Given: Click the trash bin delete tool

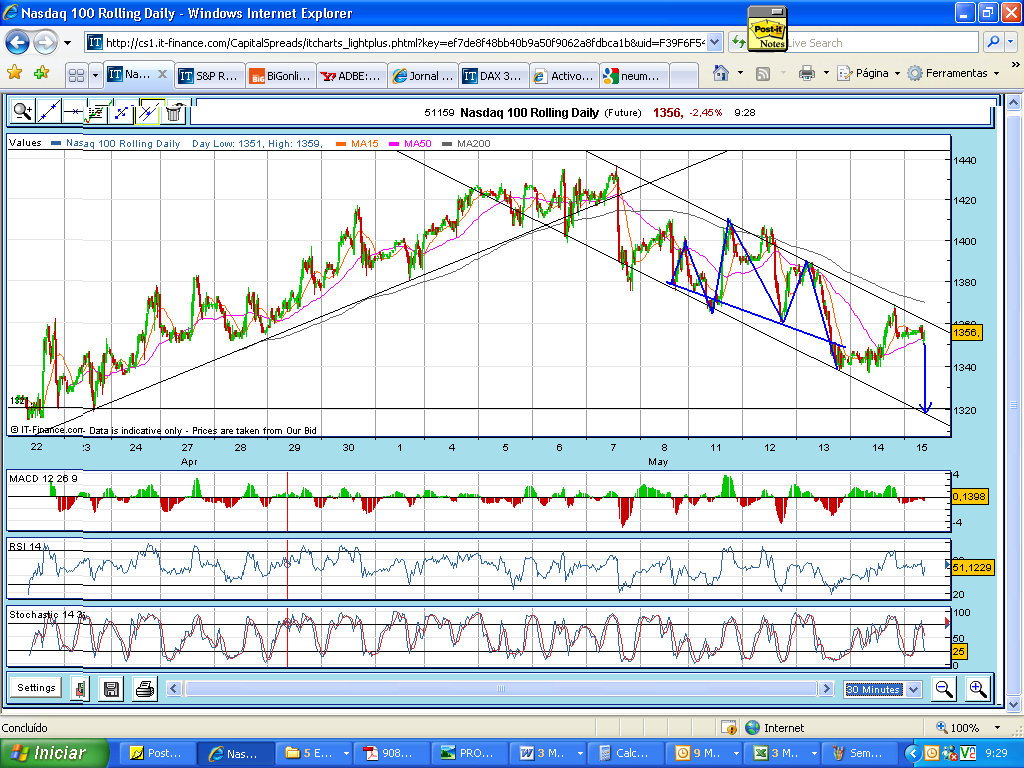Looking at the screenshot, I should (174, 112).
